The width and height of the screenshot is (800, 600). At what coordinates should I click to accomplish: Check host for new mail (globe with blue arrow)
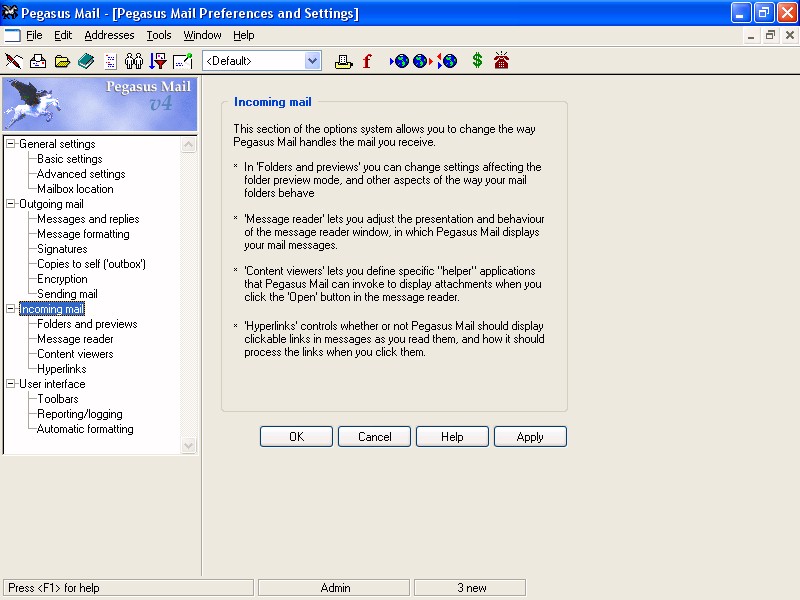(399, 61)
